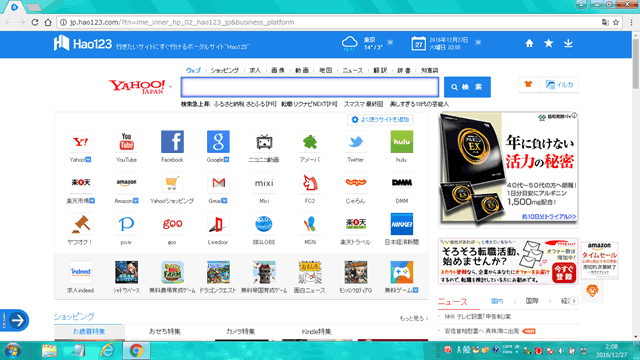640x360 pixels.
Task: Select the ウェブ search tab
Action: click(193, 70)
